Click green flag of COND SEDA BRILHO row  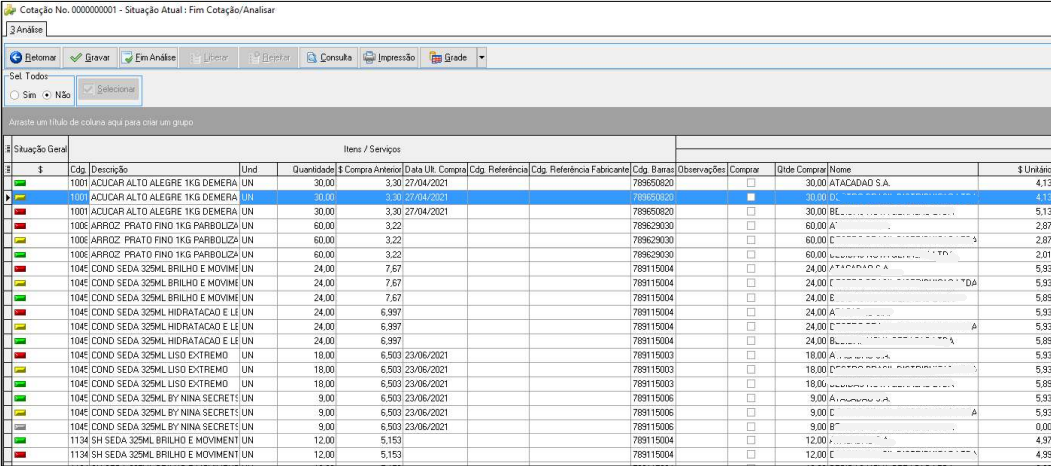coord(20,297)
